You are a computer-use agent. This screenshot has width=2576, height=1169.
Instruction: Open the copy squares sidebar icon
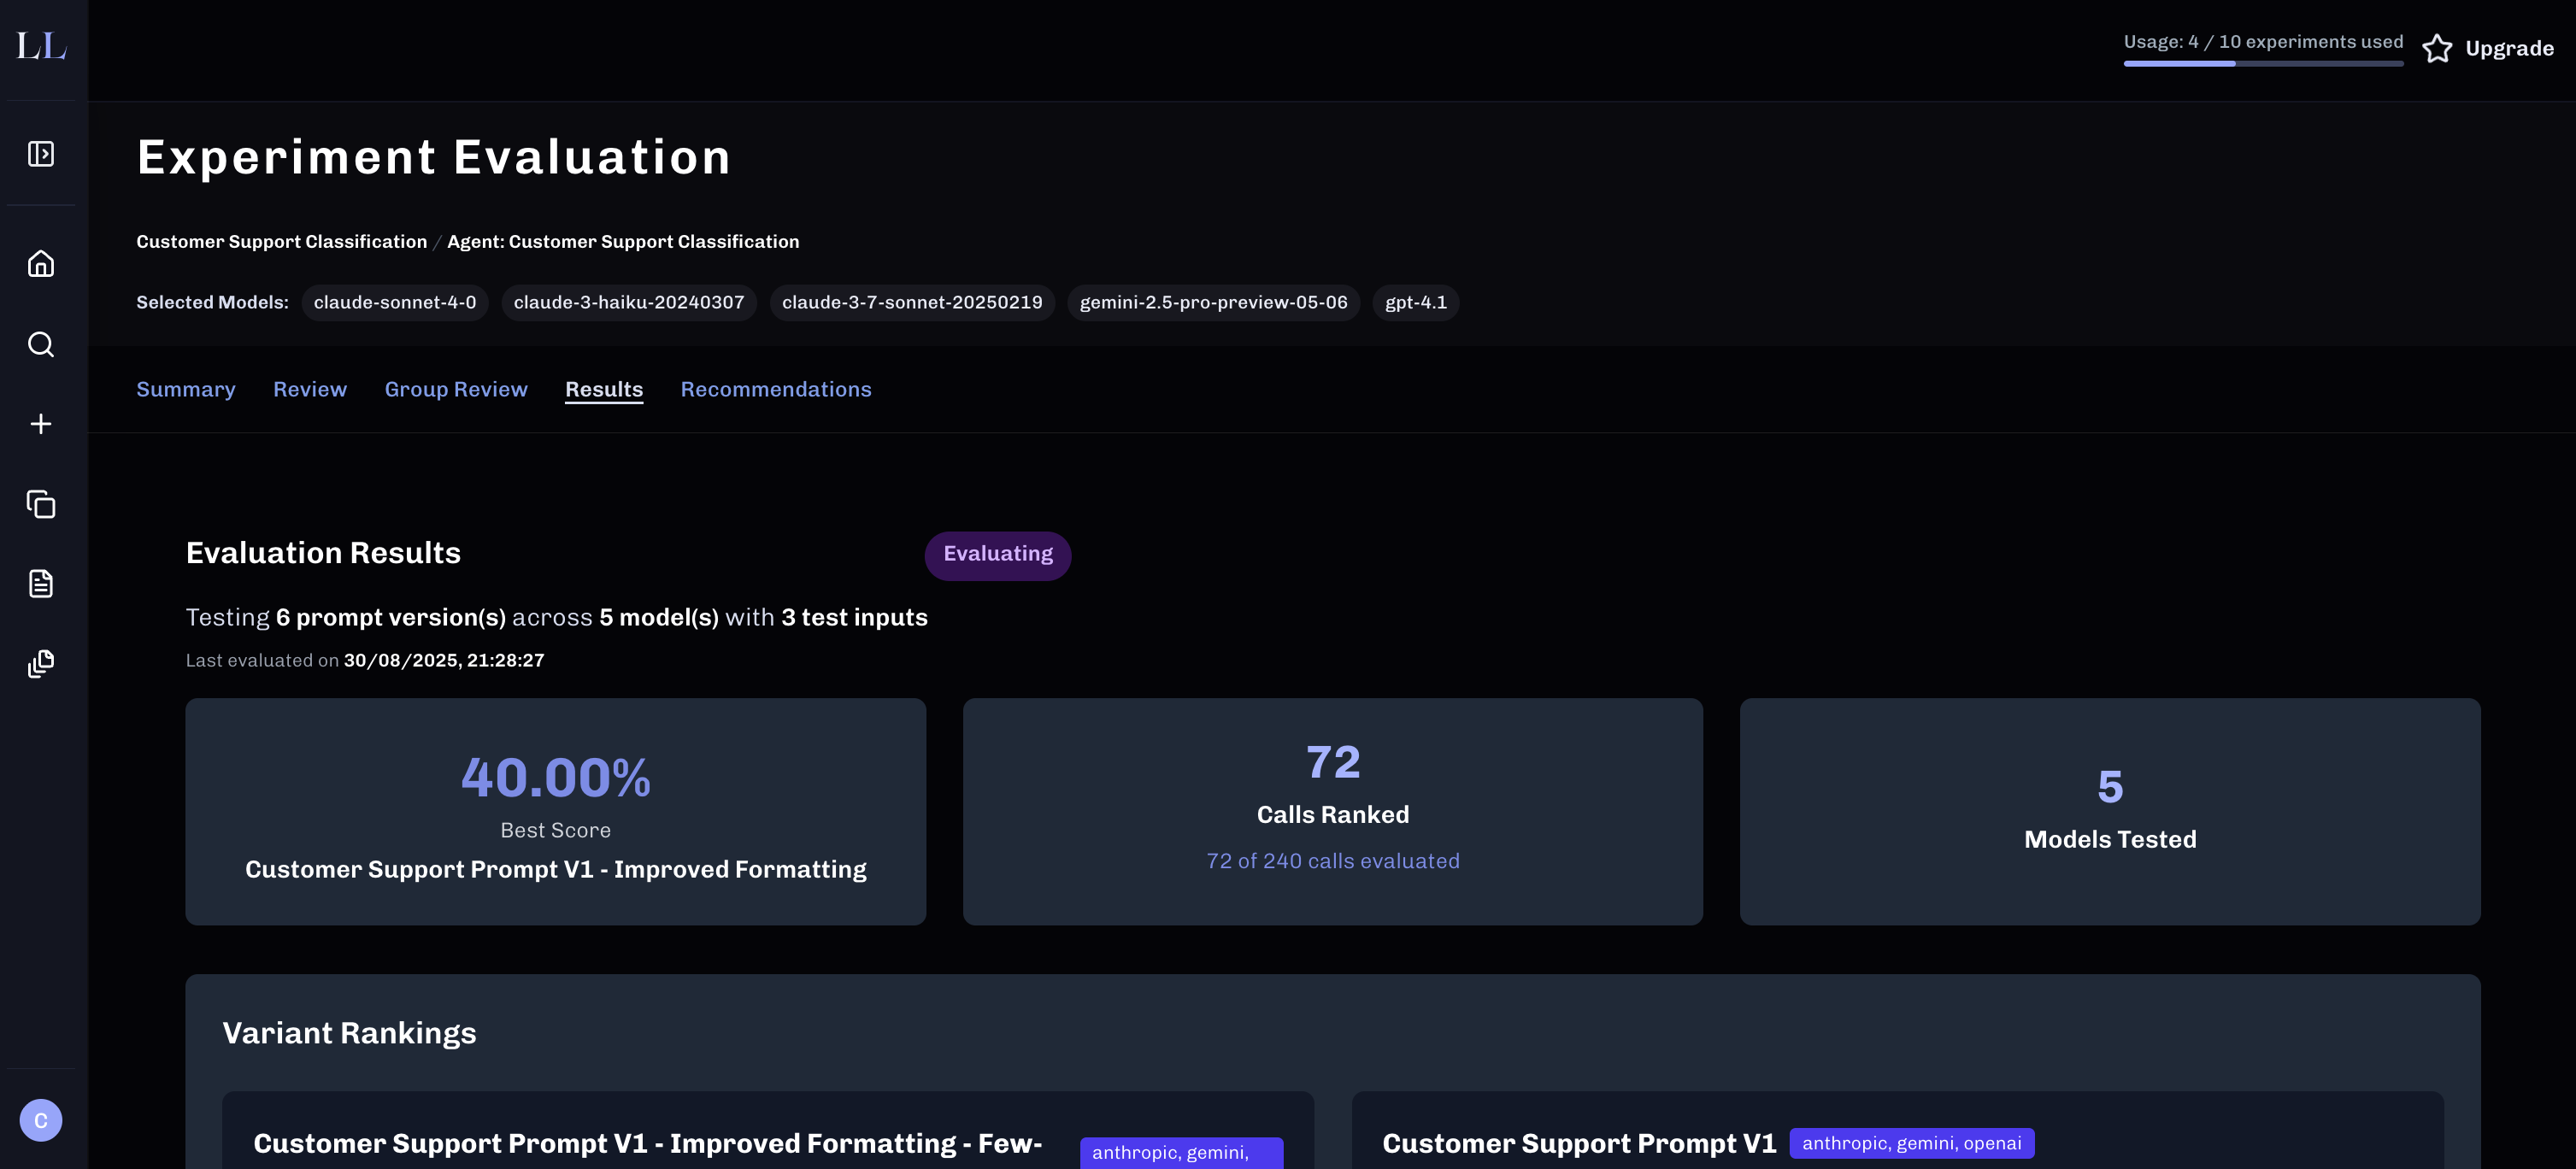(x=41, y=504)
